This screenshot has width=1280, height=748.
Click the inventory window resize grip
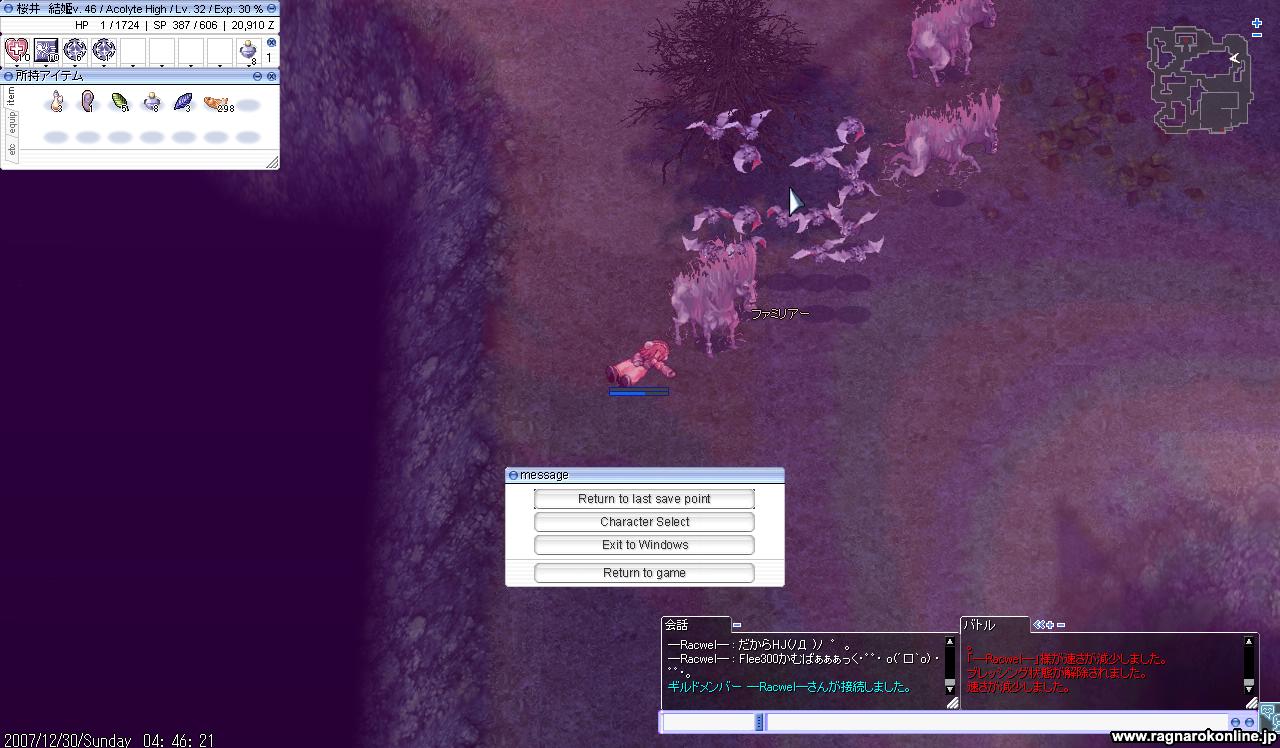pyautogui.click(x=272, y=162)
